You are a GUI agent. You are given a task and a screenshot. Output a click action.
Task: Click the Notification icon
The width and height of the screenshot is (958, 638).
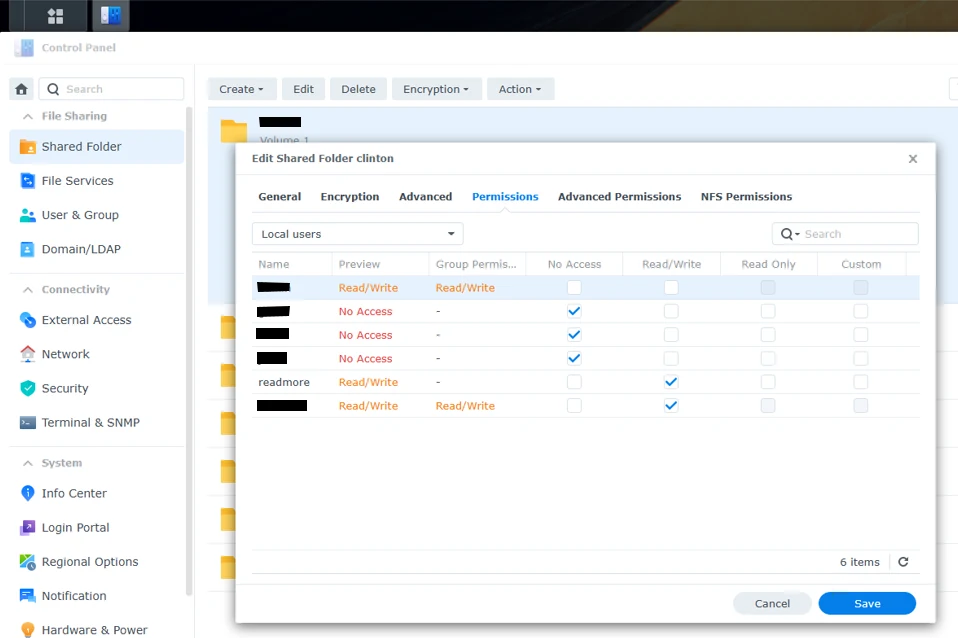coord(27,596)
